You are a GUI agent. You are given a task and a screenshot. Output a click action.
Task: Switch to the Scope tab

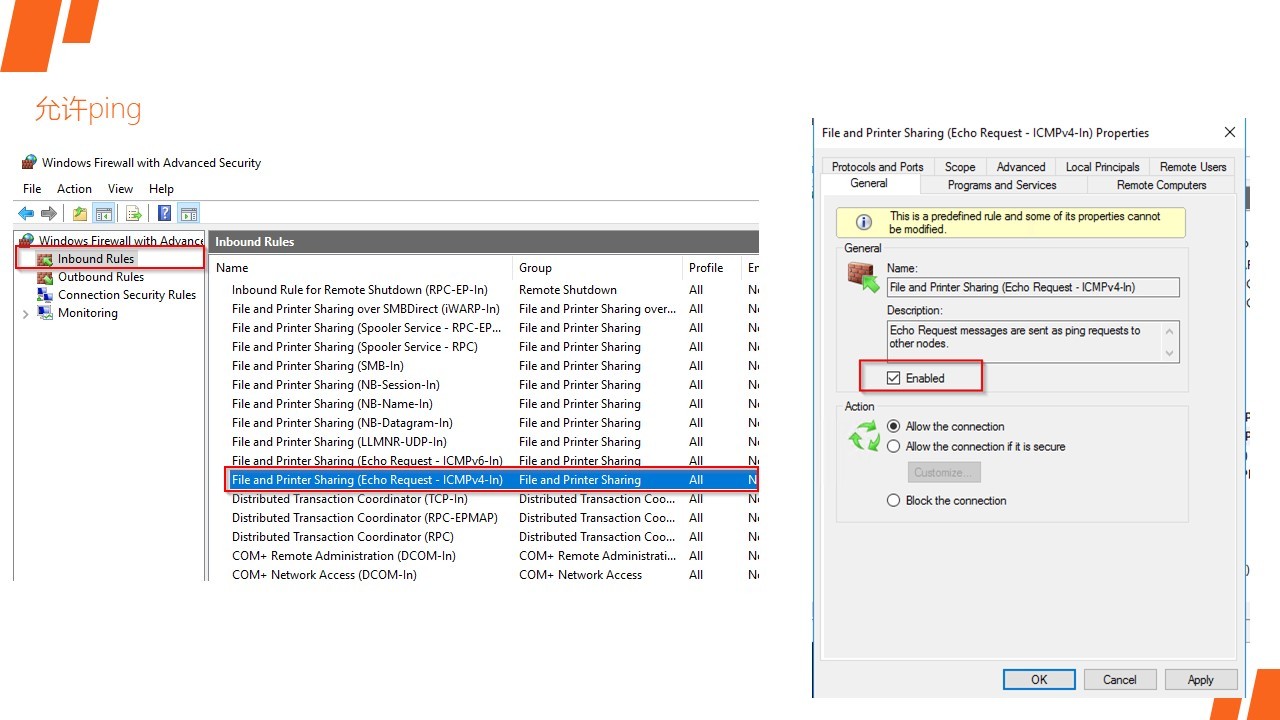coord(960,167)
